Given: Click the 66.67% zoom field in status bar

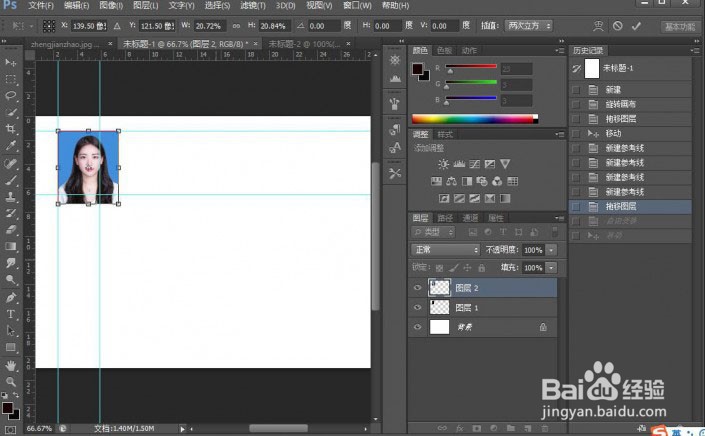Looking at the screenshot, I should [39, 428].
